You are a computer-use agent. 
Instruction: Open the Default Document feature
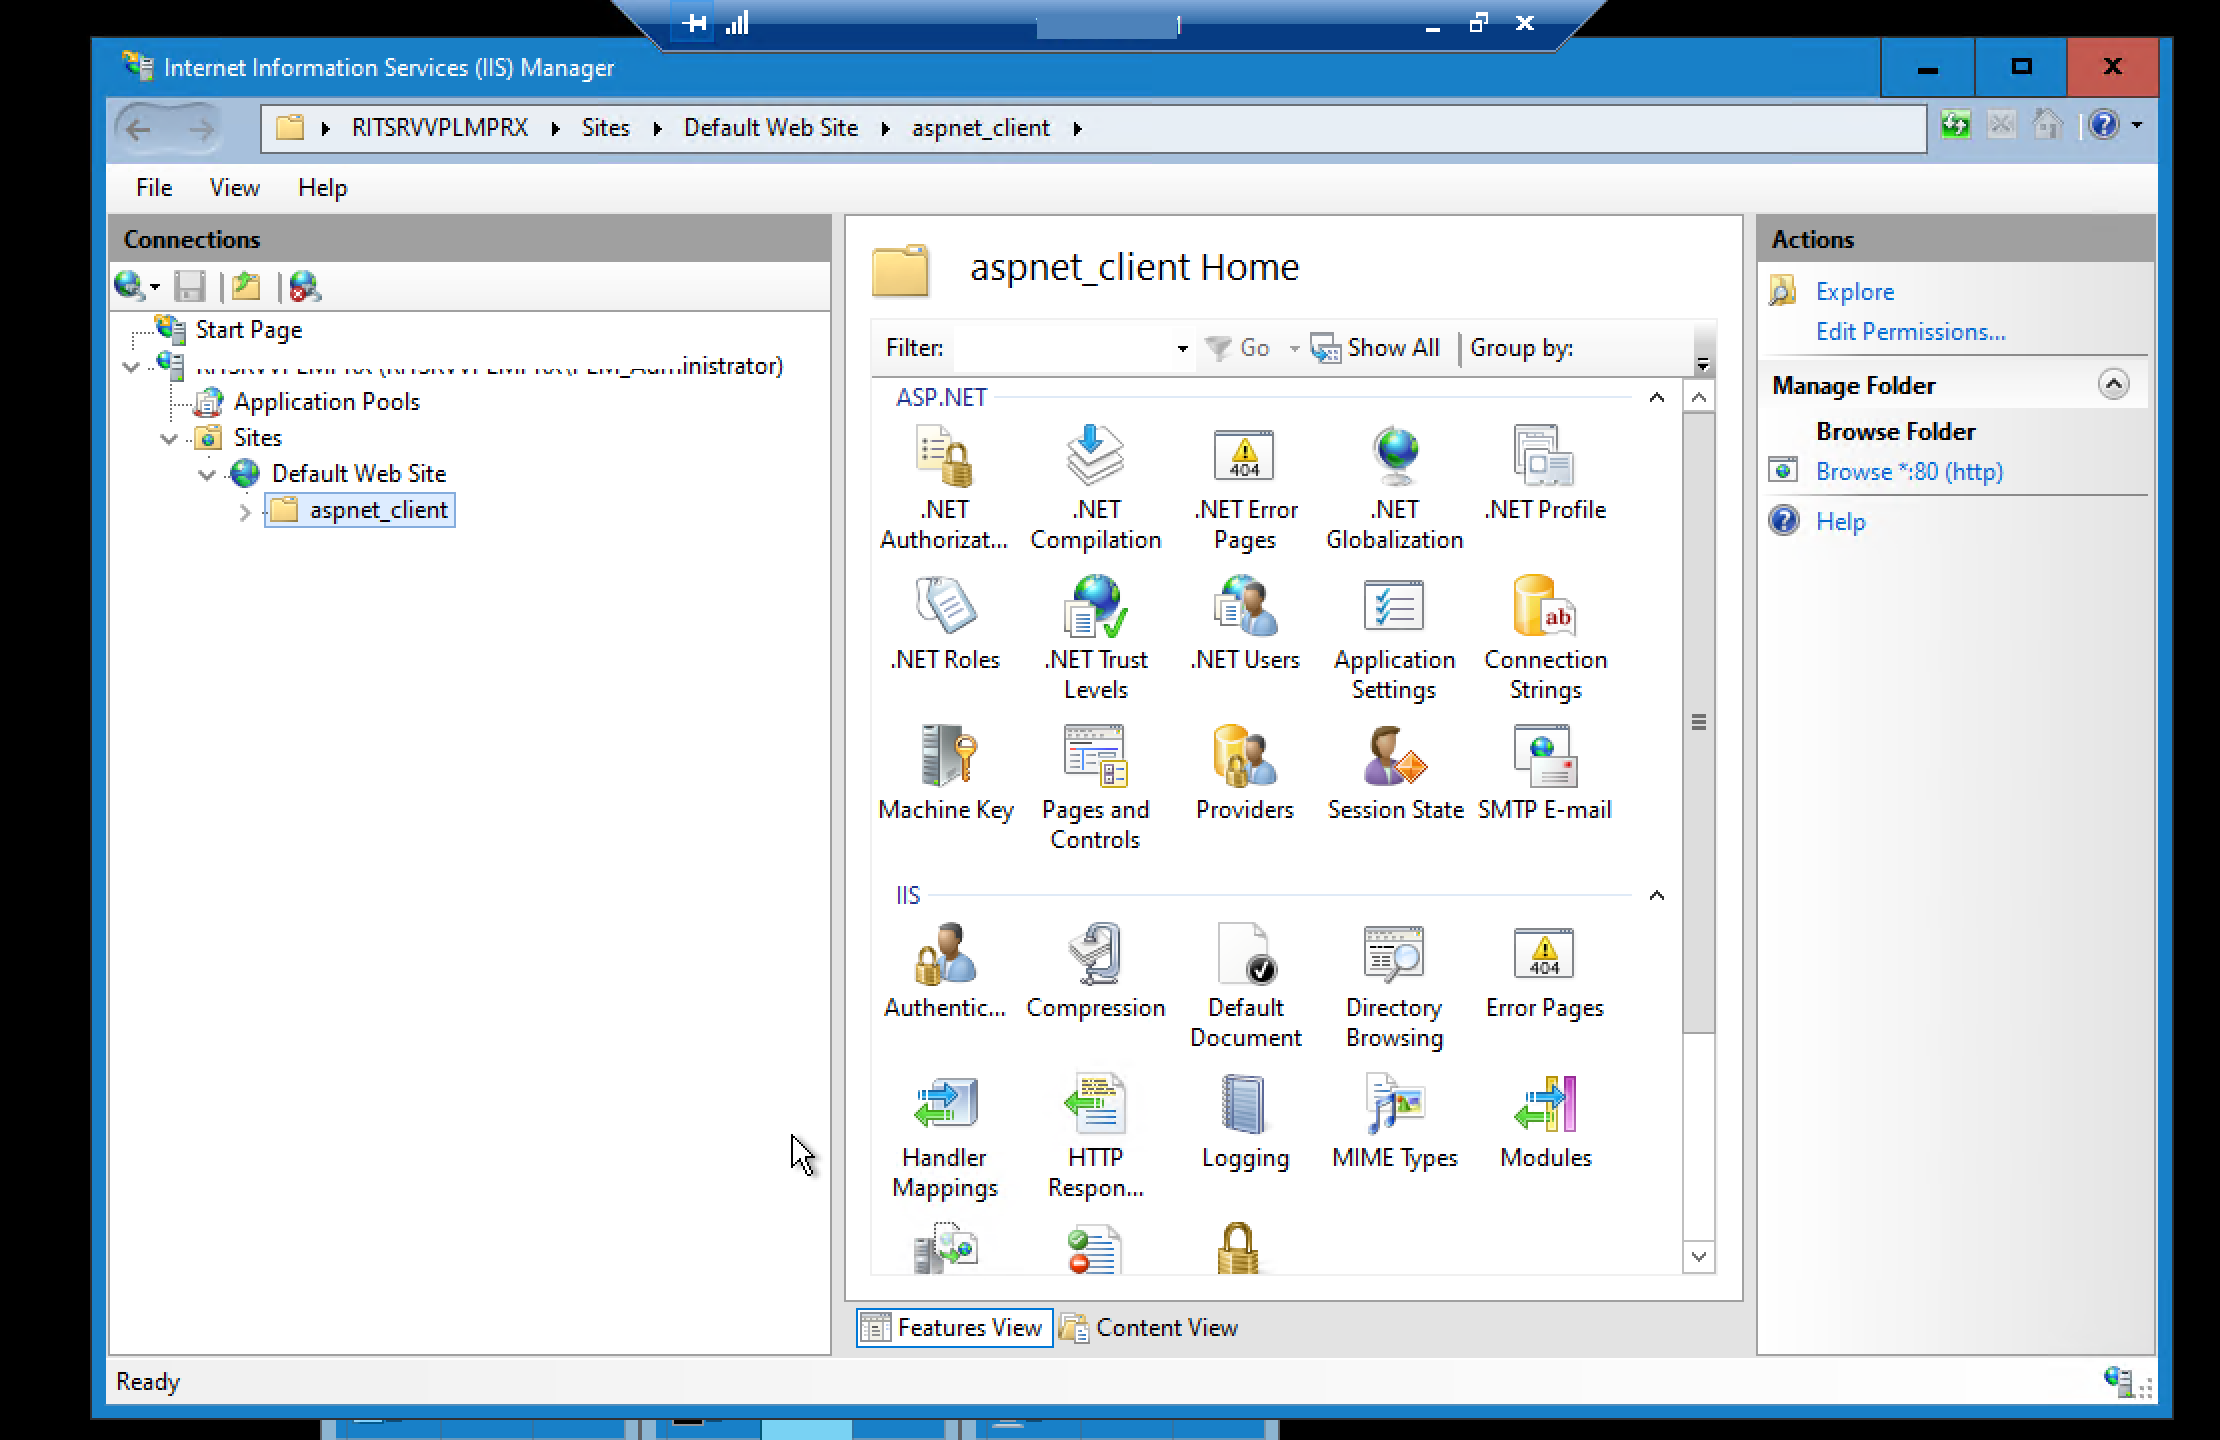click(1245, 986)
